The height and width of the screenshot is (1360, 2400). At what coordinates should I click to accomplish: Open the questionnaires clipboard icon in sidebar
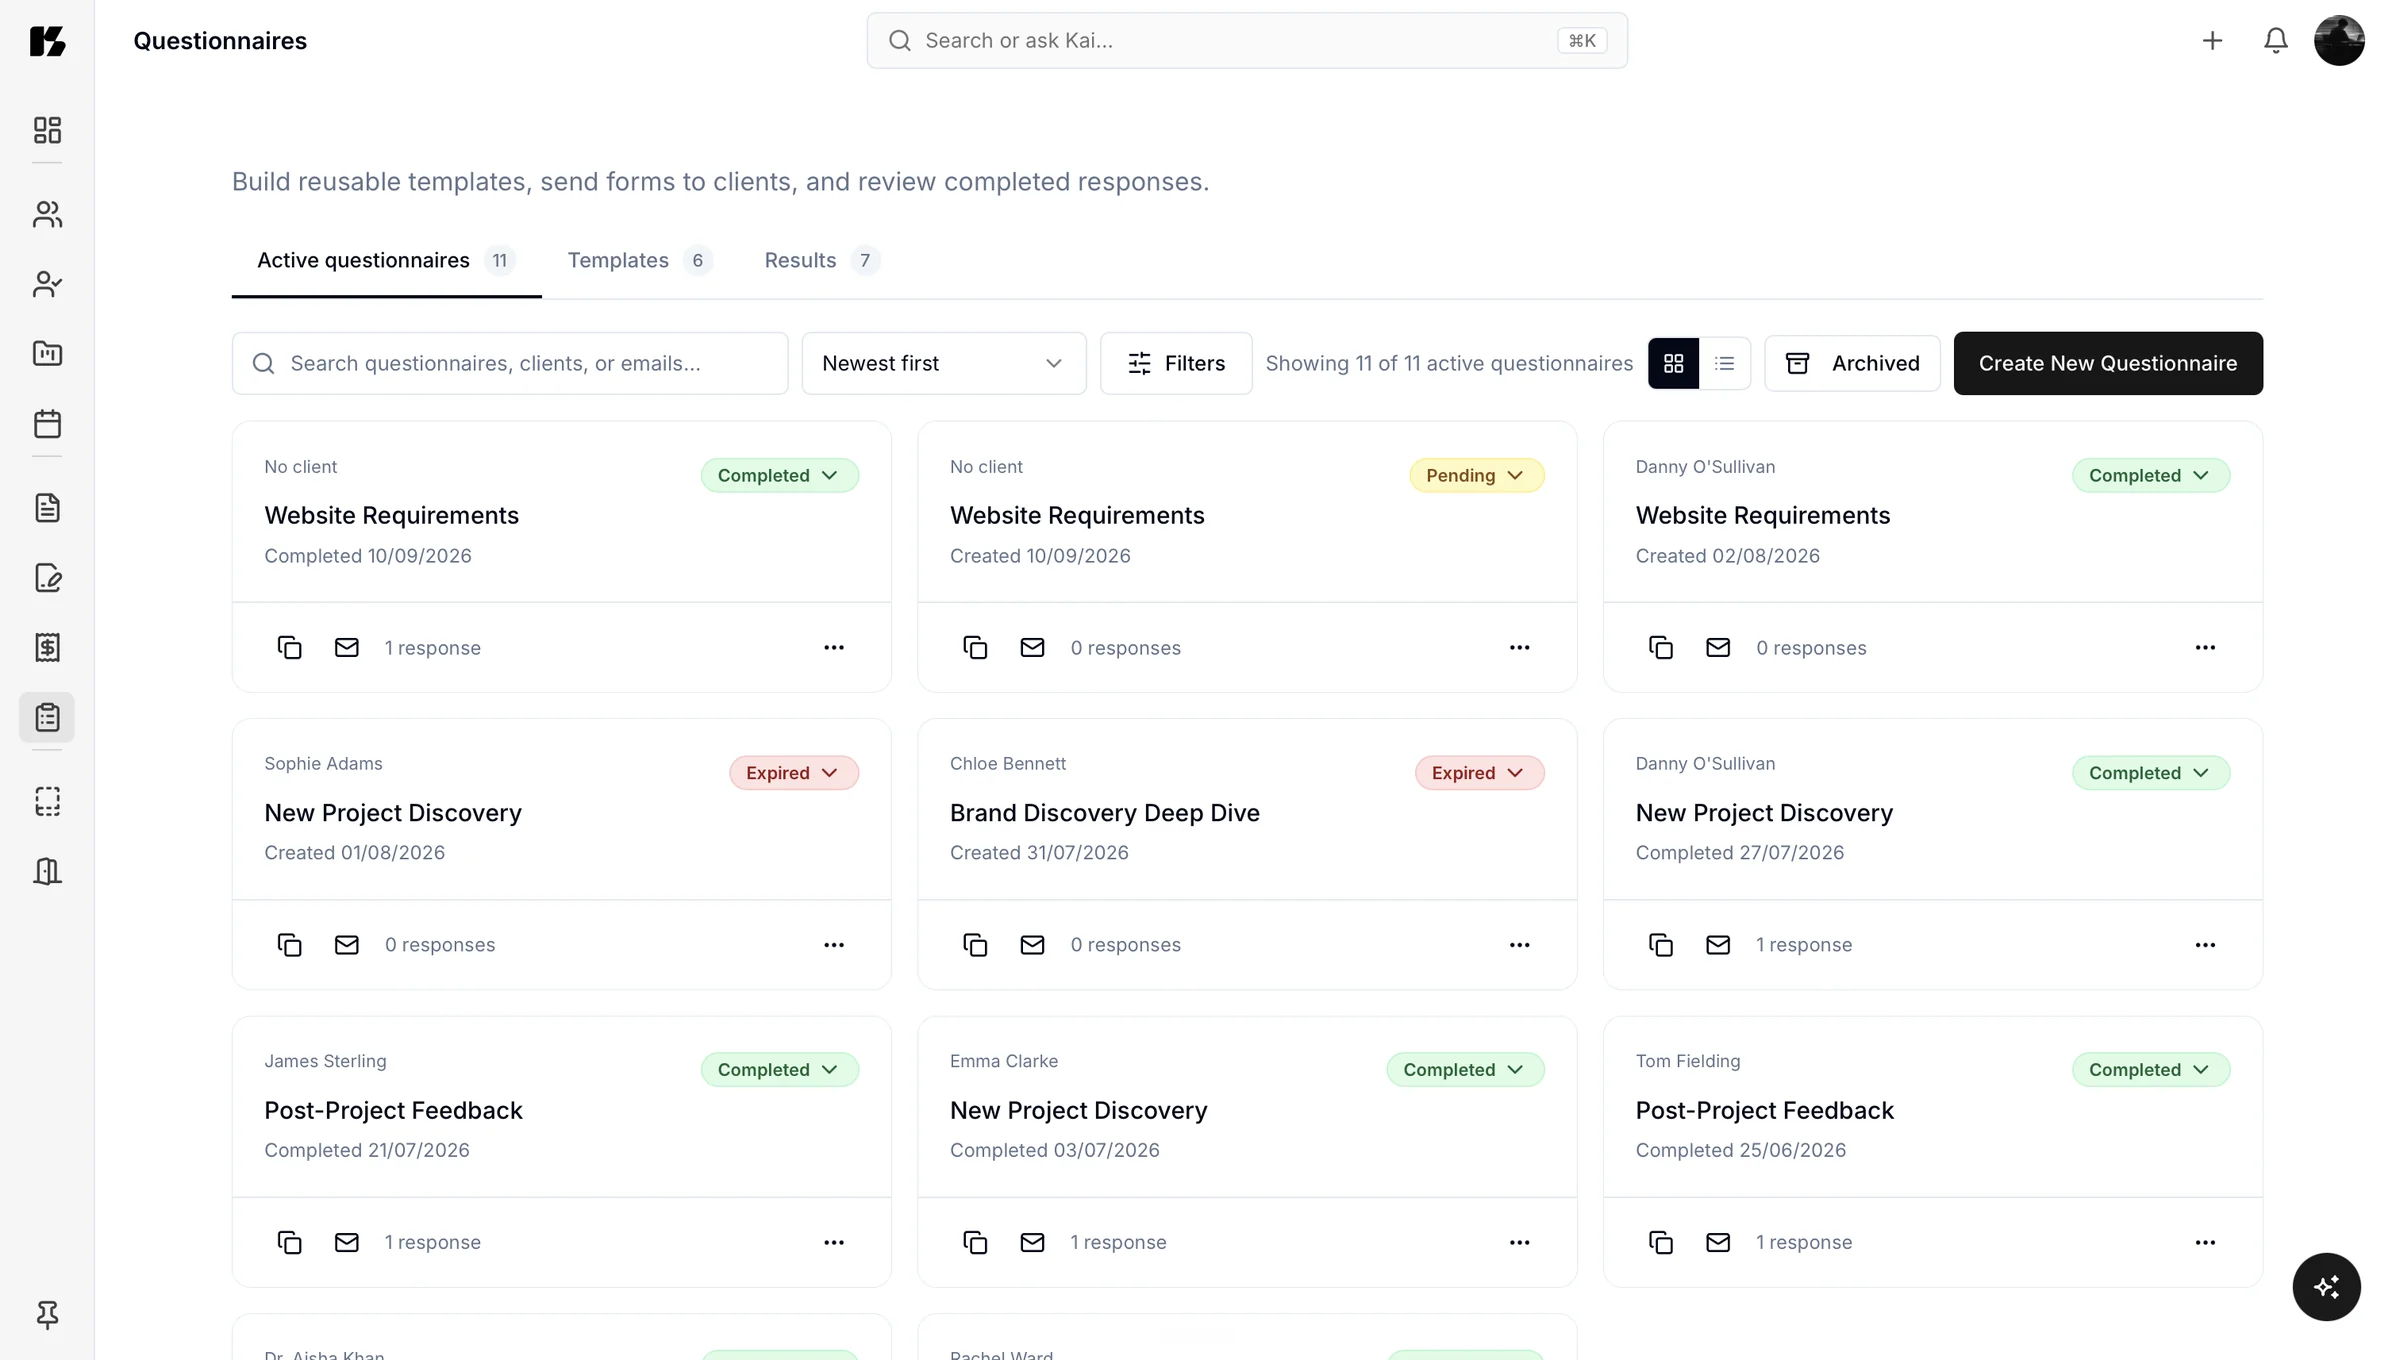(47, 717)
